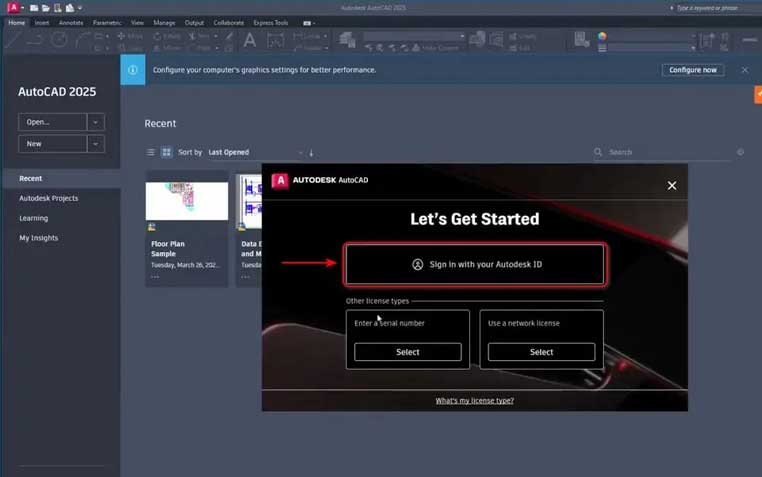Viewport: 762px width, 477px height.
Task: Expand the Quick Access Toolbar customize arrow
Action: coord(80,8)
